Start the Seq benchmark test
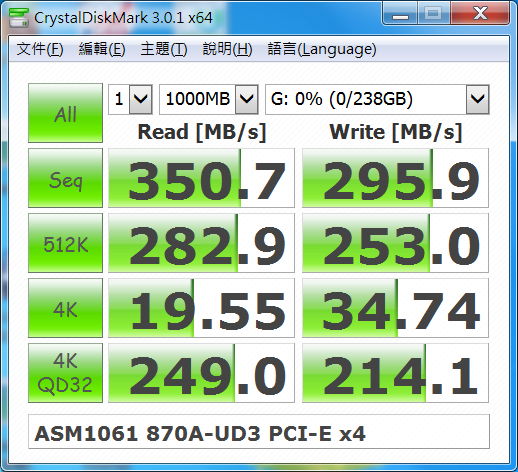 click(65, 178)
